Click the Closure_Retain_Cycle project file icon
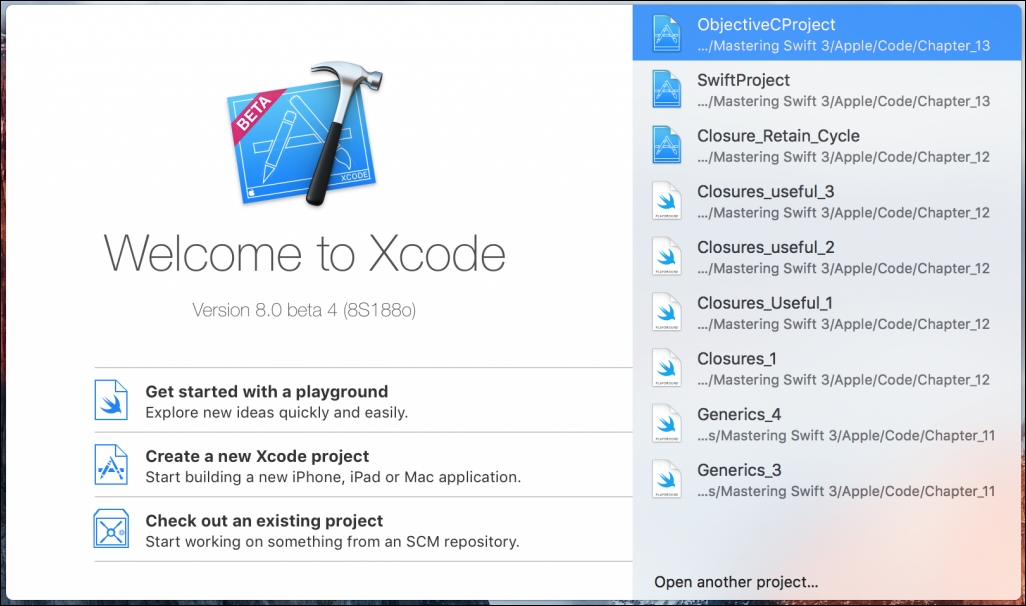The height and width of the screenshot is (606, 1026). point(666,145)
